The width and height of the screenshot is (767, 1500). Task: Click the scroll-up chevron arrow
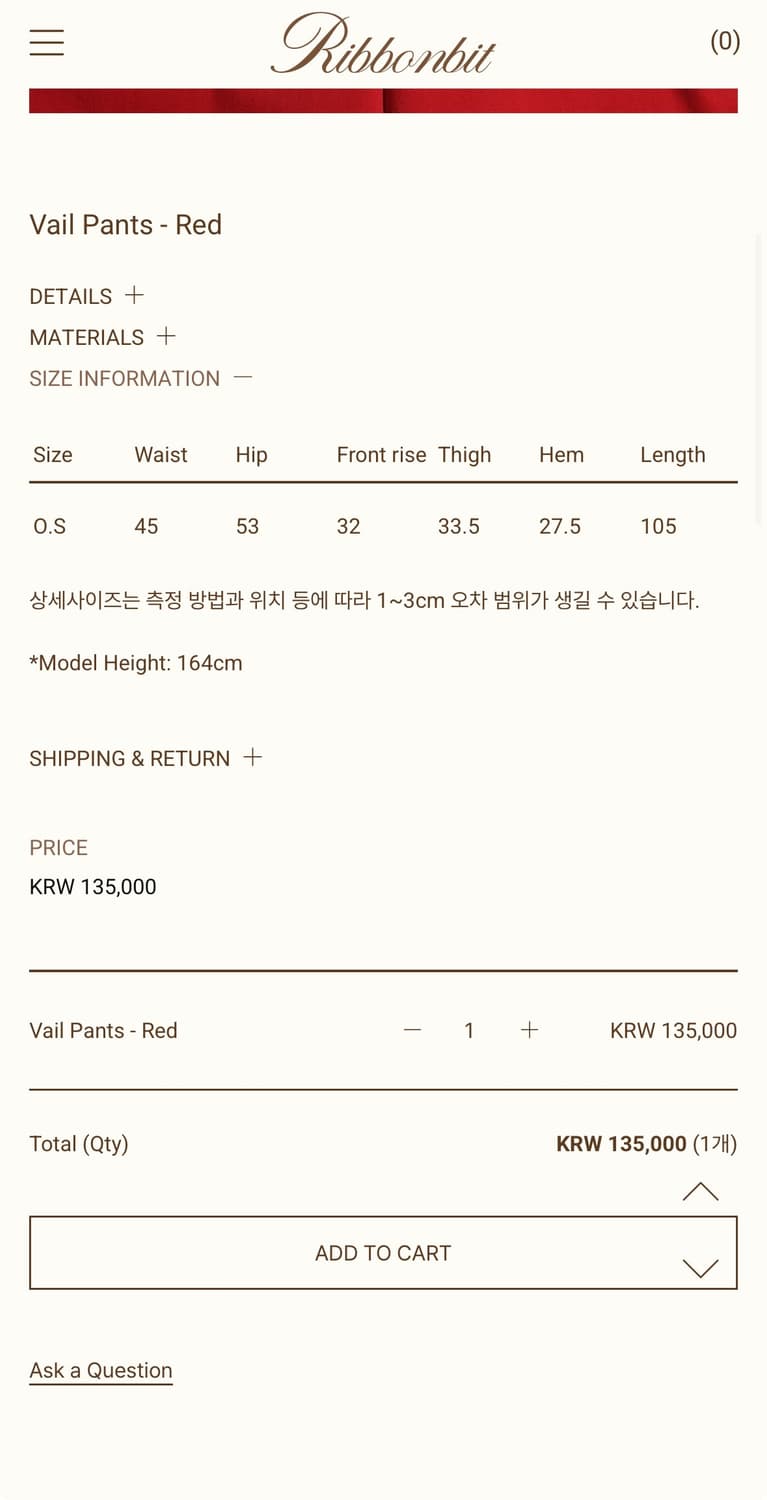(700, 1191)
